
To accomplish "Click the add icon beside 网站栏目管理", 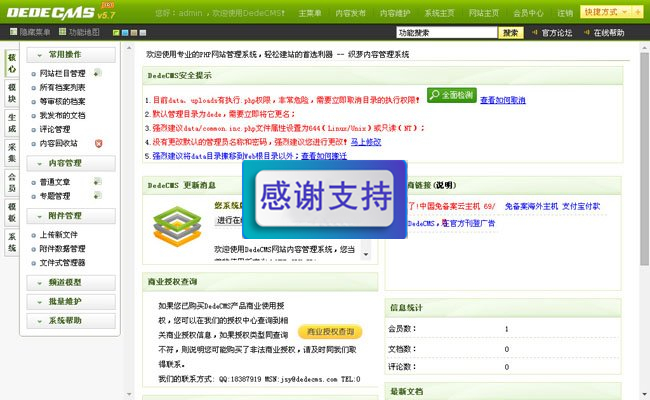I will pos(97,73).
